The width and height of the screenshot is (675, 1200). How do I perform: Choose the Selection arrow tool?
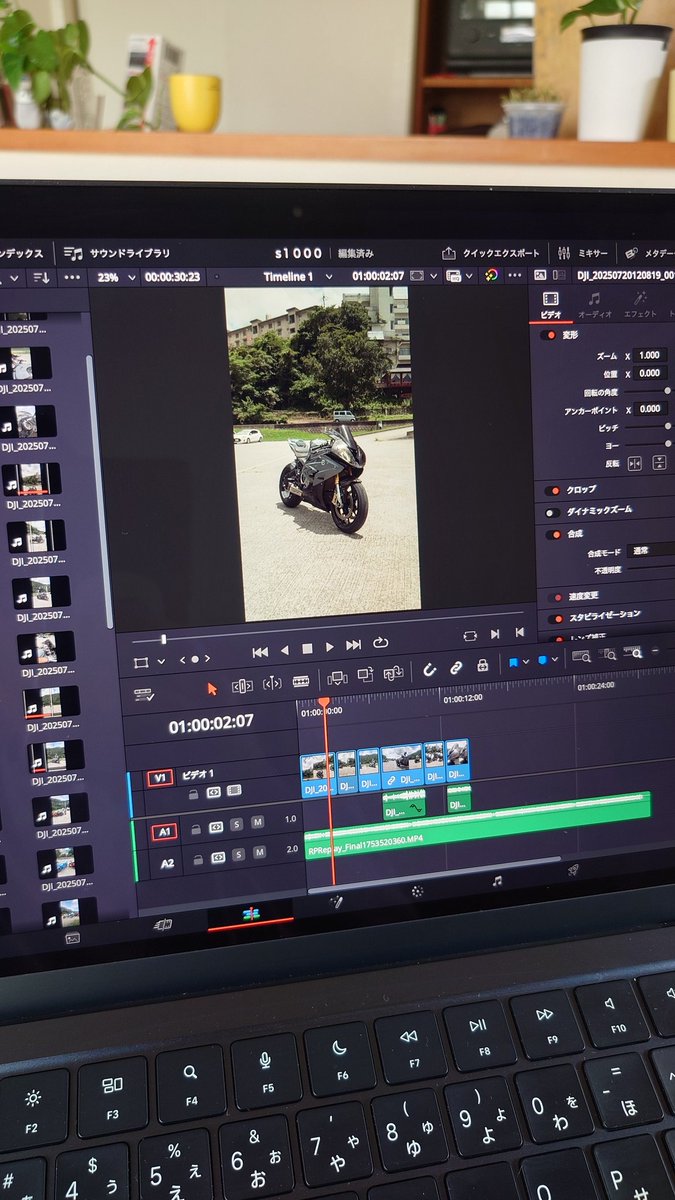tap(212, 688)
